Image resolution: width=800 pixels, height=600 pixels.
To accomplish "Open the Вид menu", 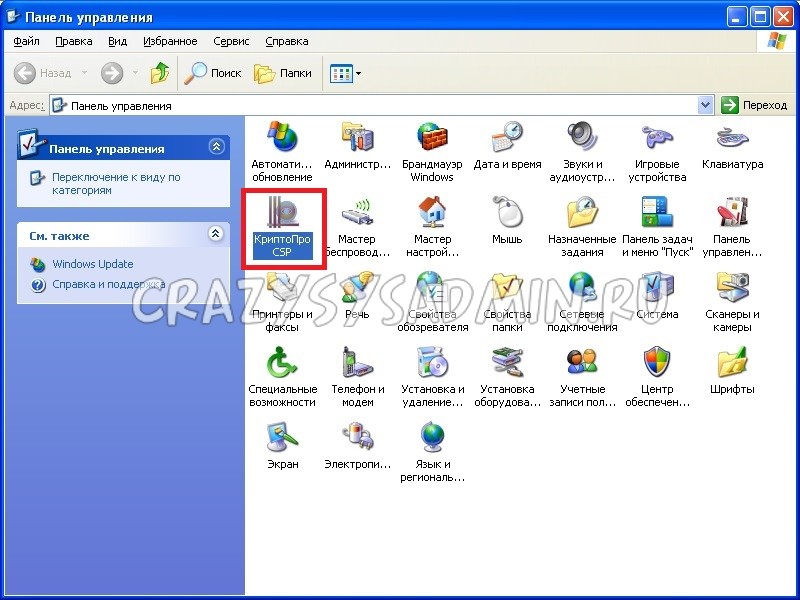I will [x=117, y=41].
